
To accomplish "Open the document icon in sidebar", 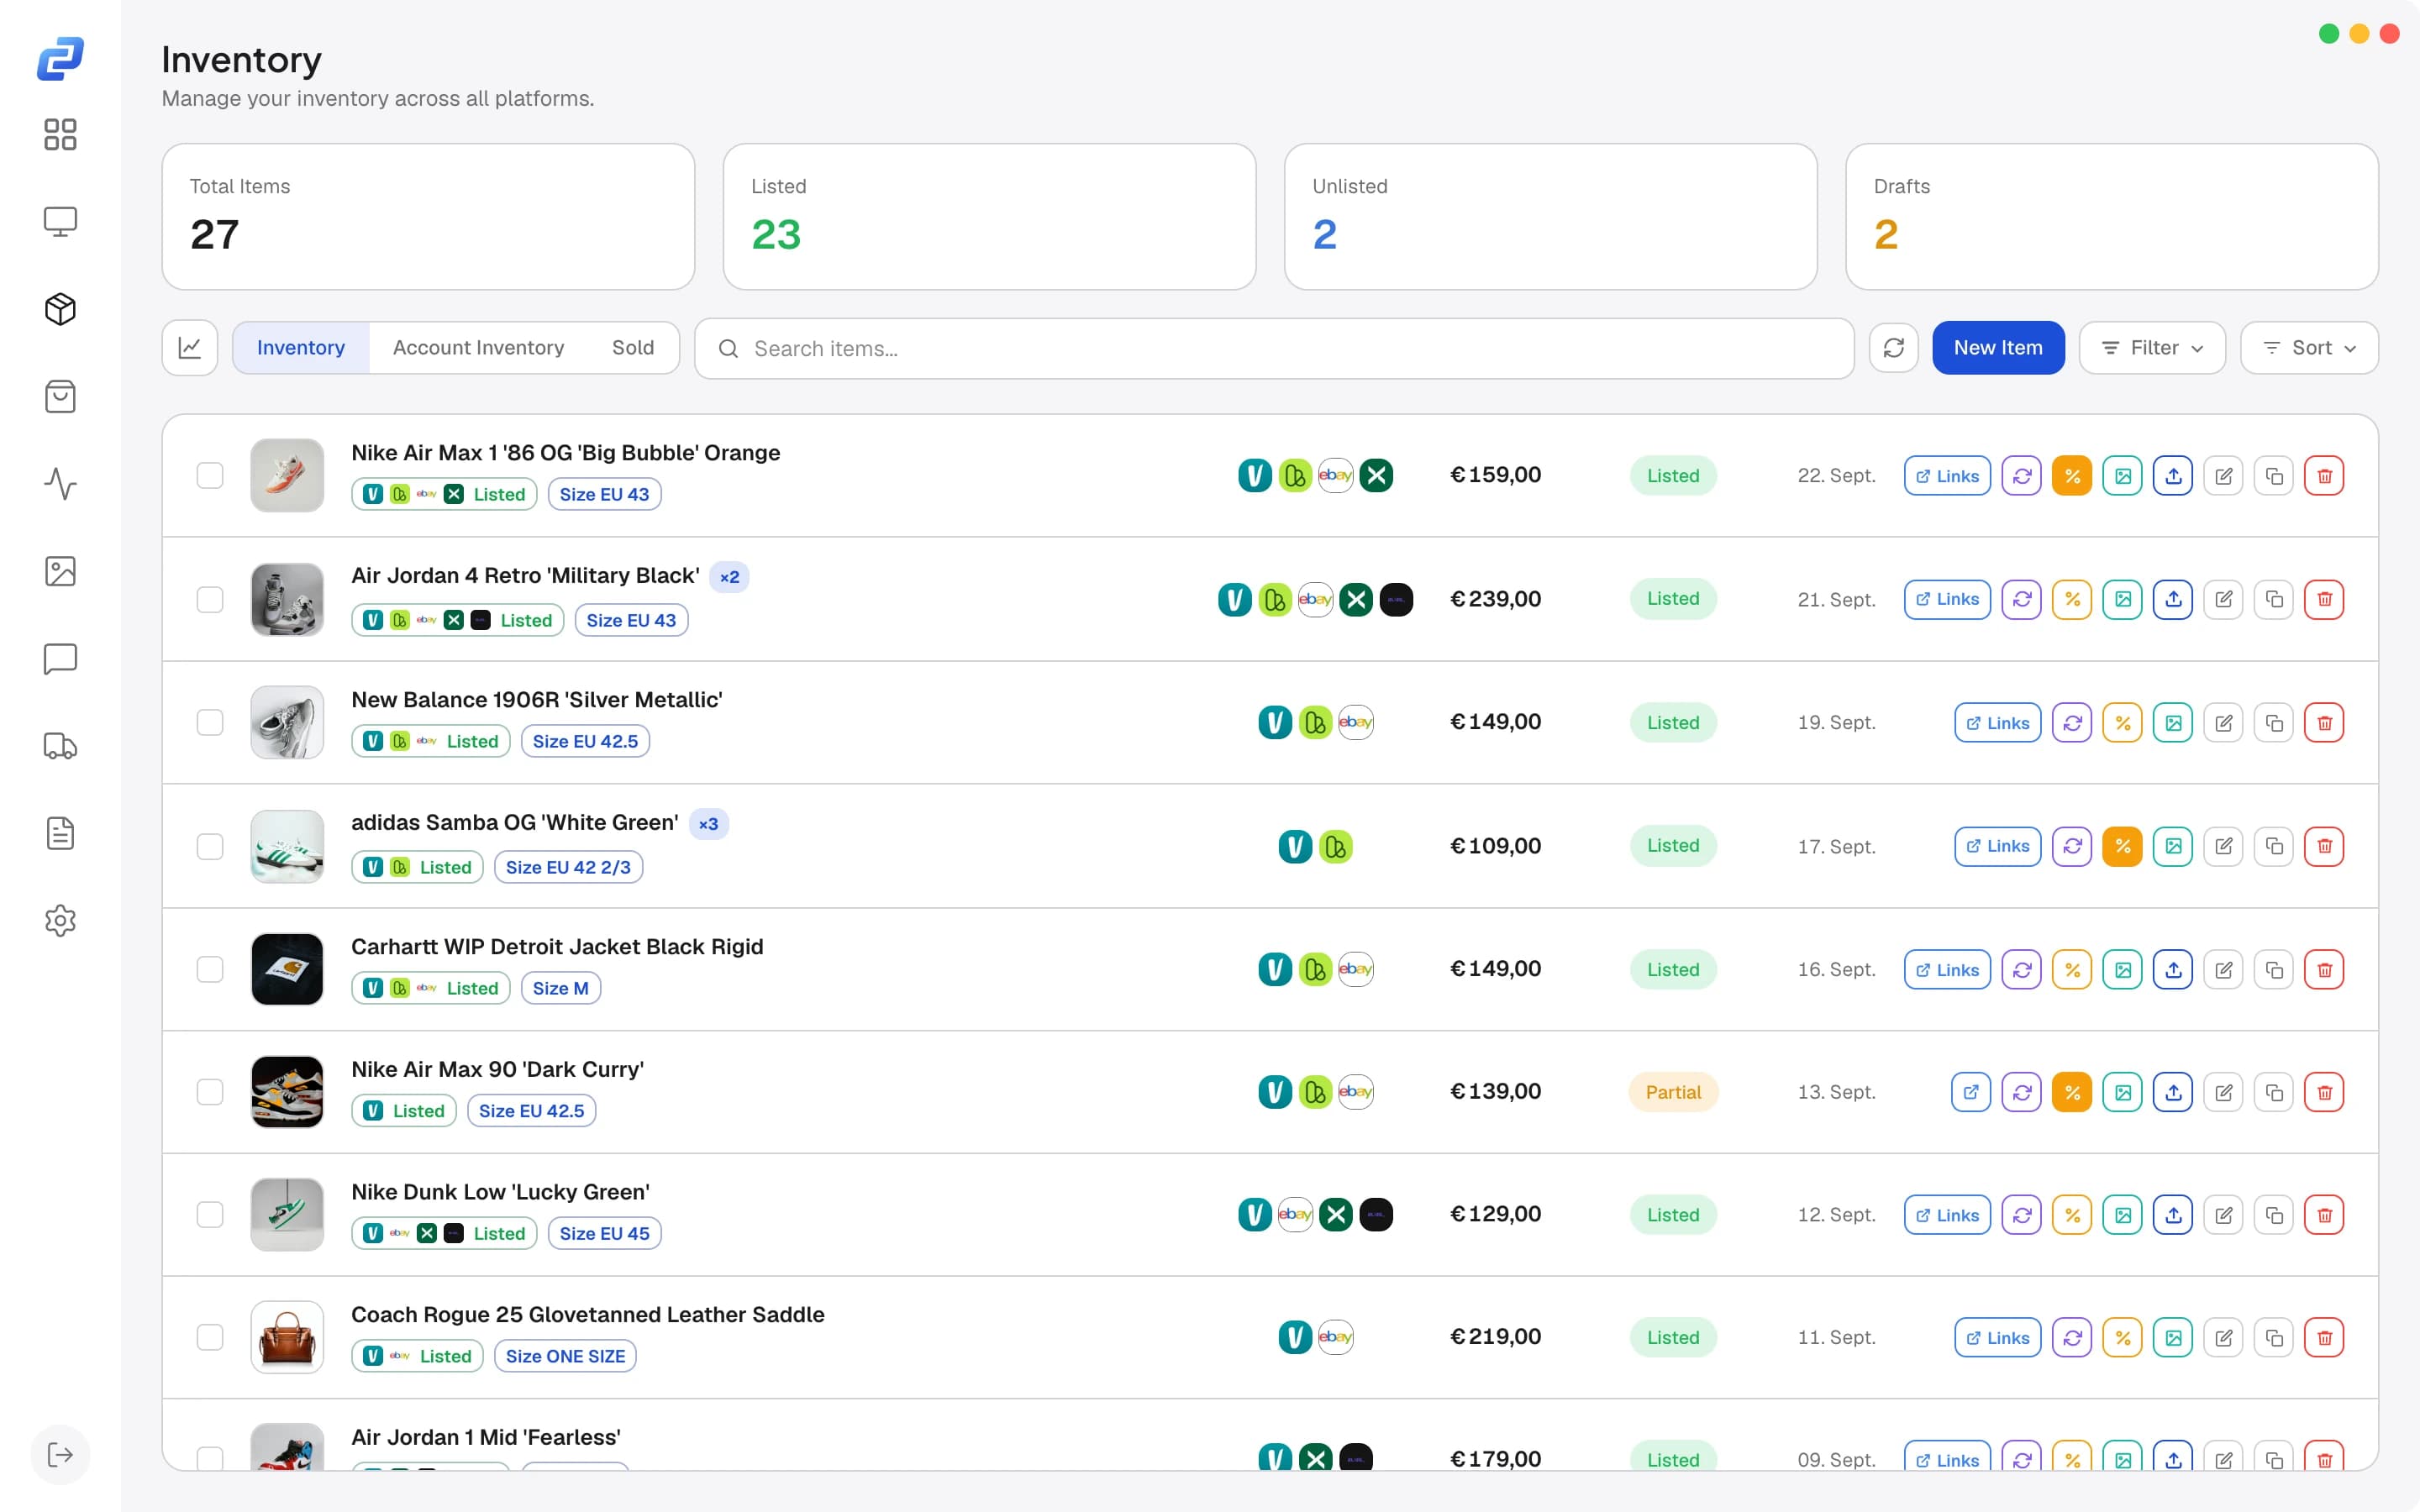I will tap(60, 833).
